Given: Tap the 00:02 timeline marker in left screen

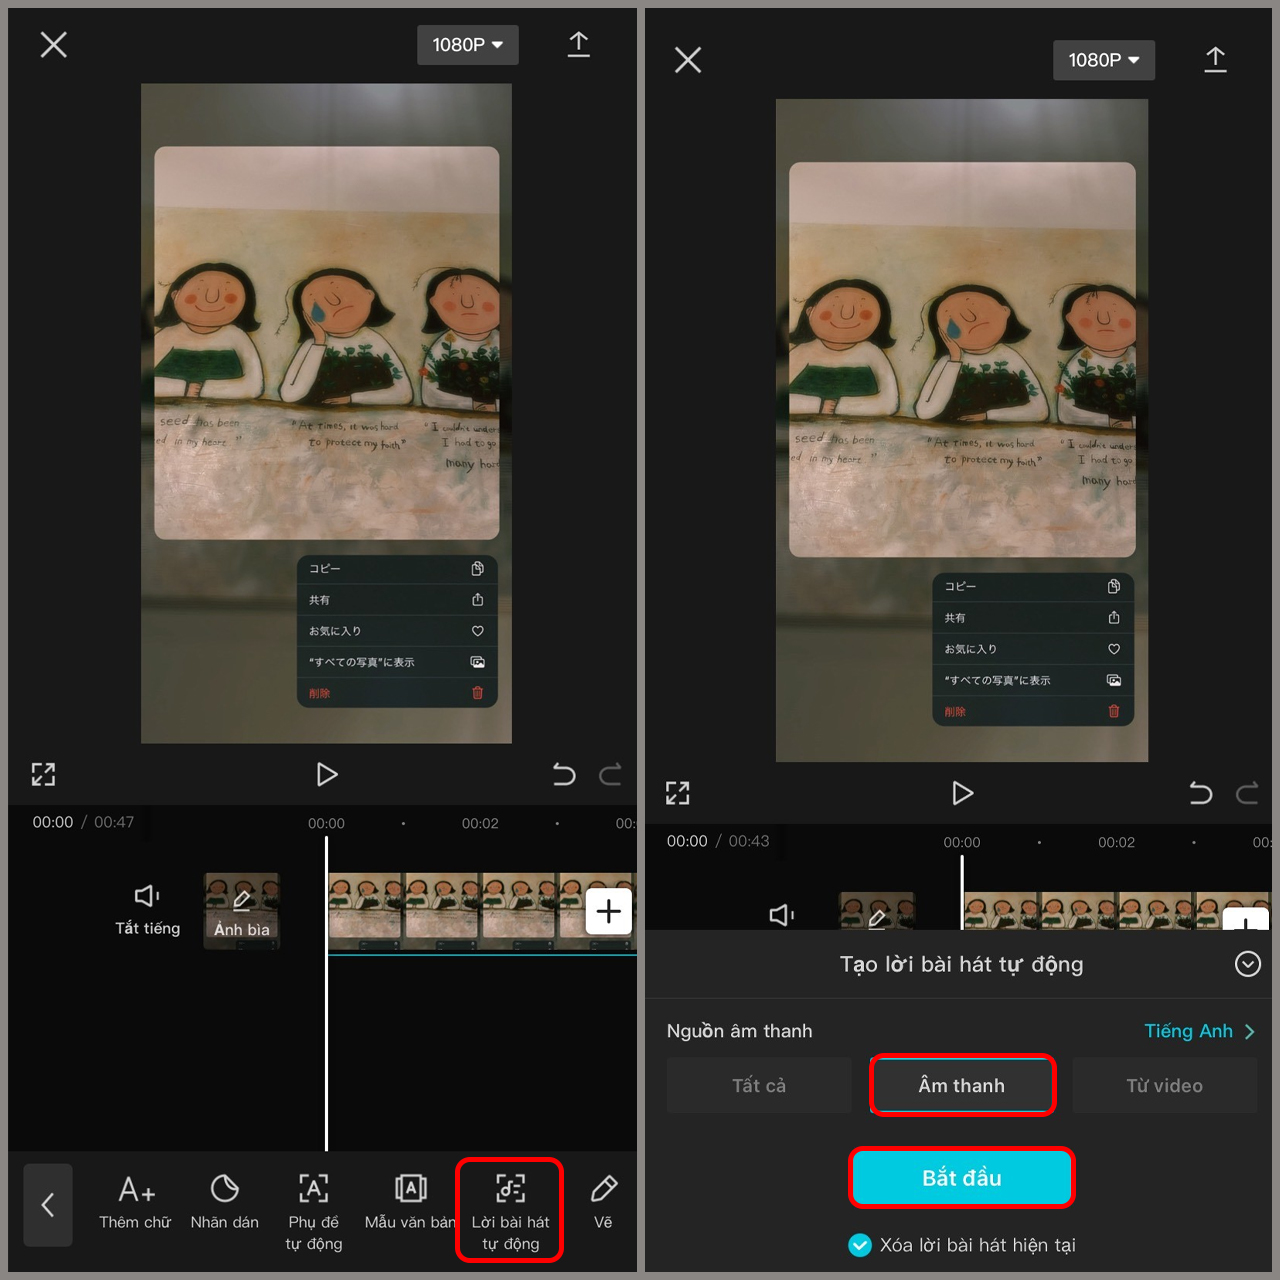Looking at the screenshot, I should [x=480, y=823].
